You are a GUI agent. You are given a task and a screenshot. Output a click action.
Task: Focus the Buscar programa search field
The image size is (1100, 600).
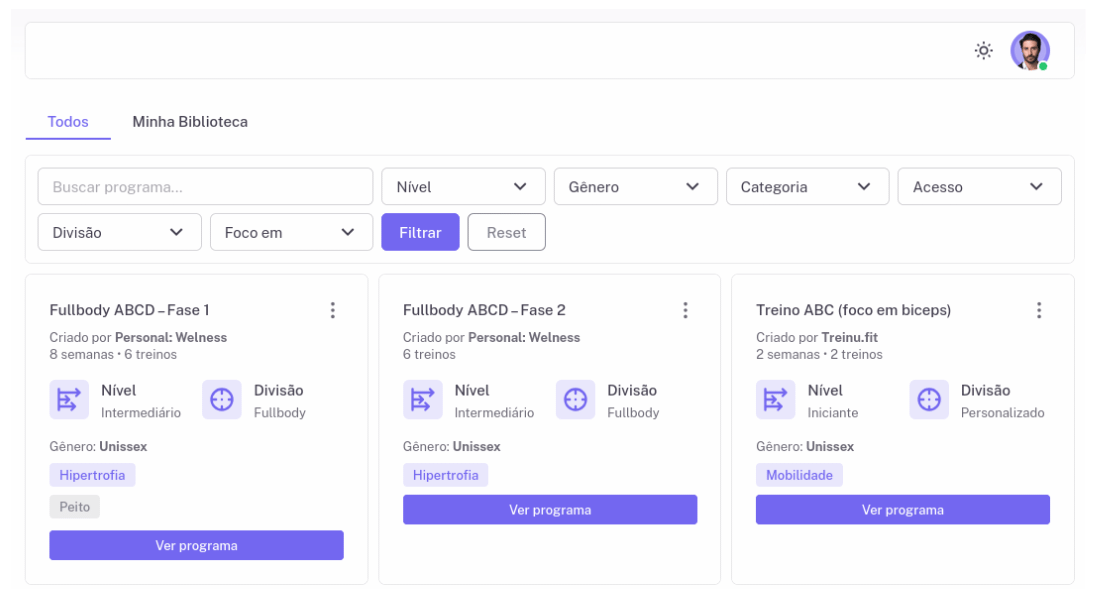(x=205, y=187)
